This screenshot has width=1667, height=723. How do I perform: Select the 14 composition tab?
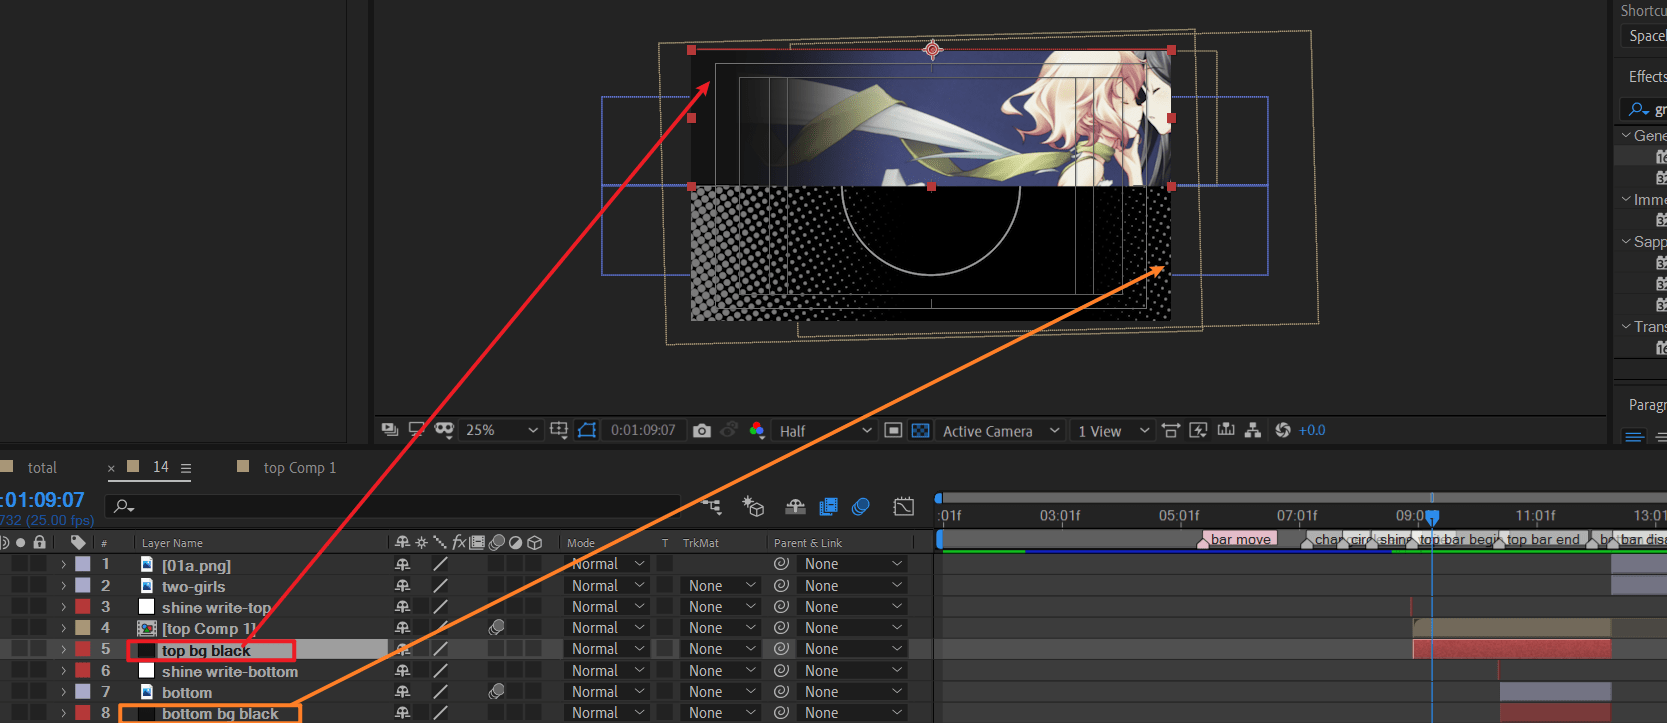coord(160,467)
